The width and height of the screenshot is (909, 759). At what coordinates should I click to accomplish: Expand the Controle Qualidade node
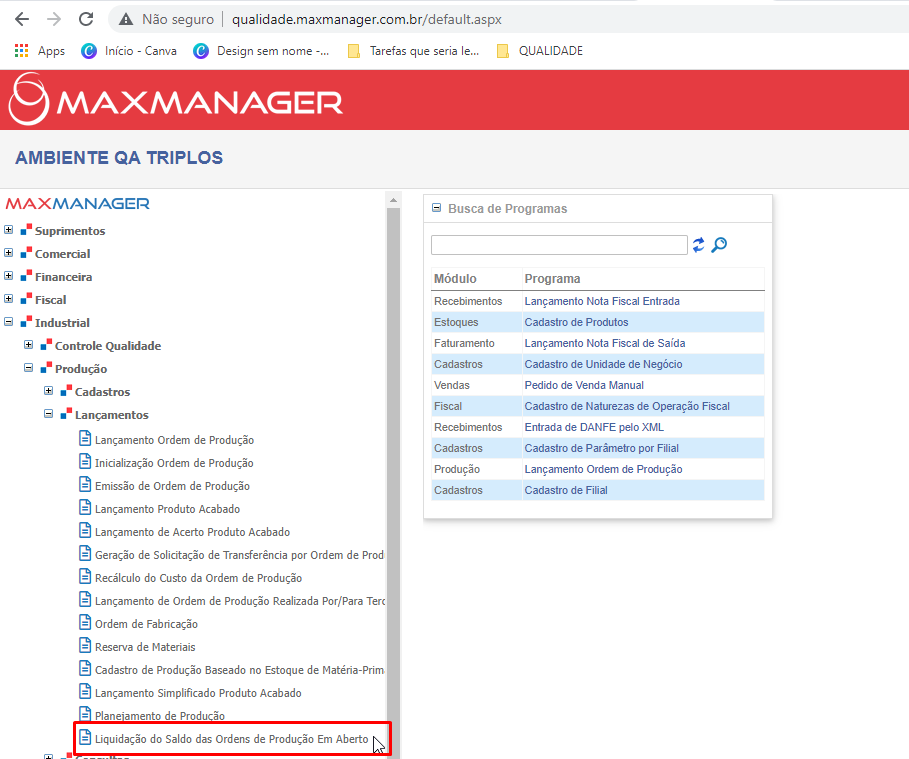click(28, 345)
